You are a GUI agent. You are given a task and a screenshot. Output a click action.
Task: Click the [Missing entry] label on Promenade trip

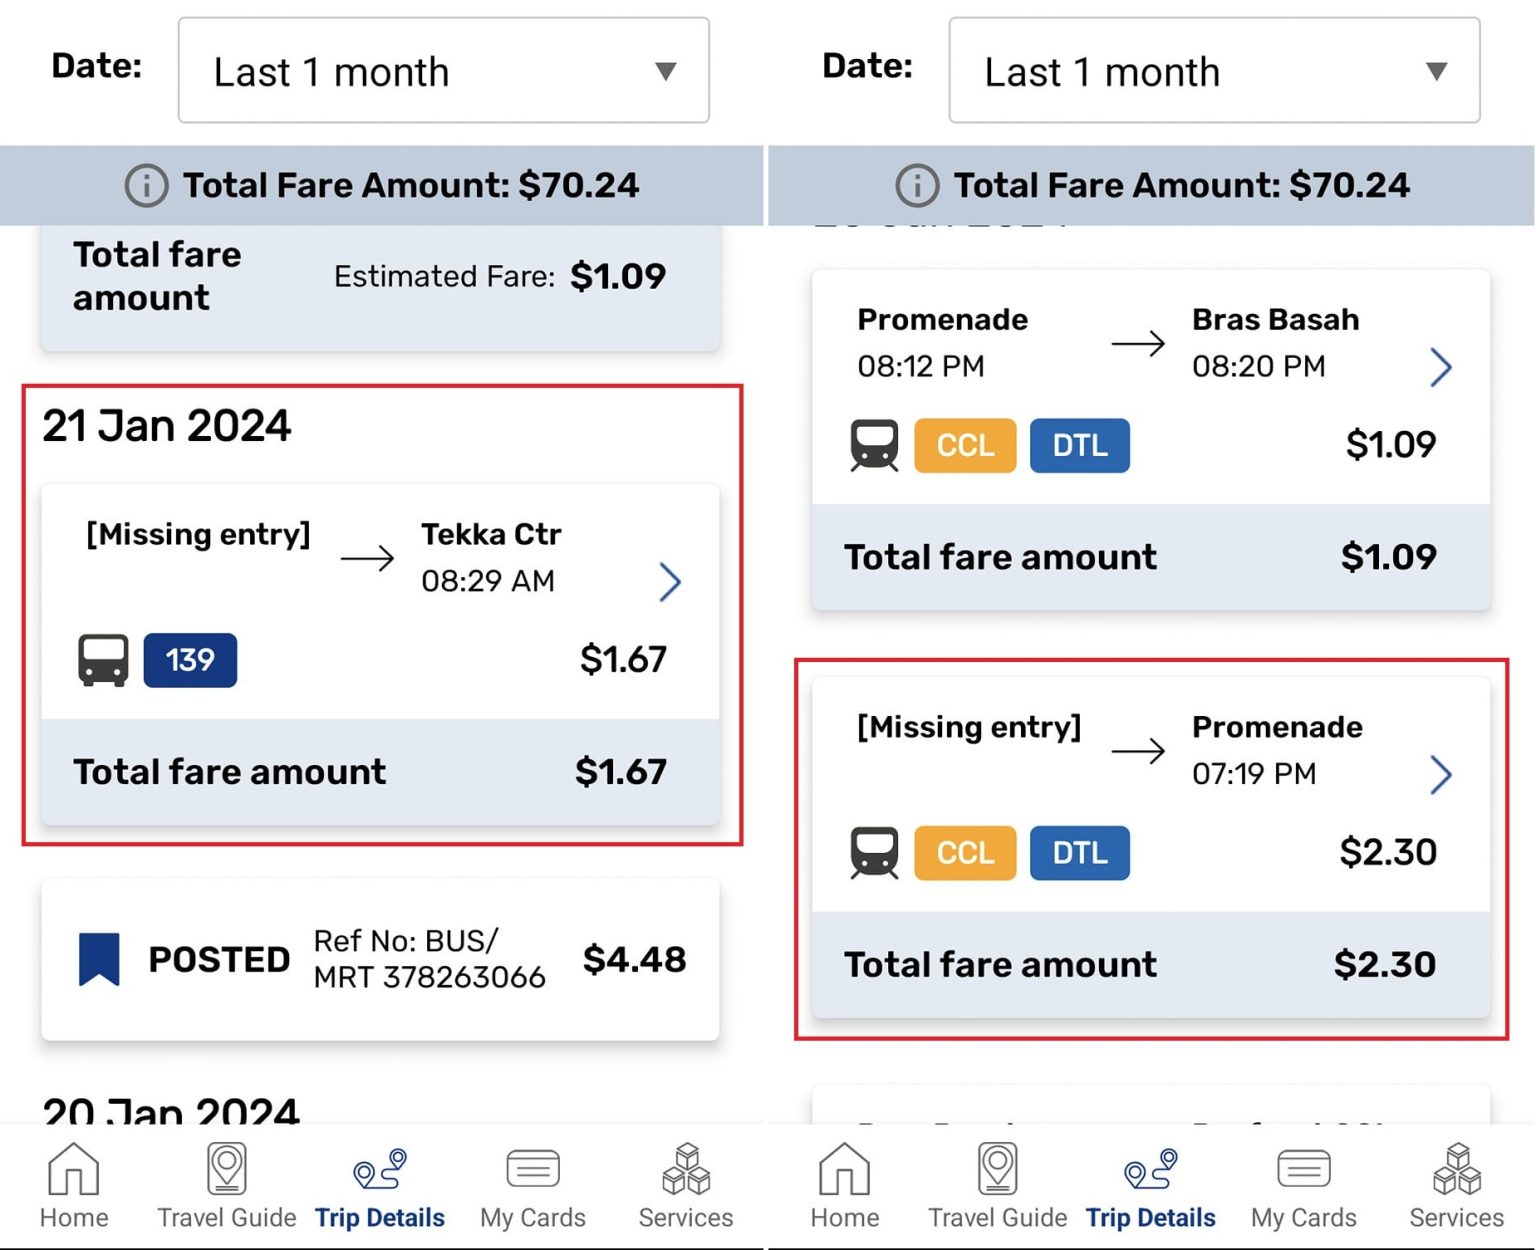968,727
